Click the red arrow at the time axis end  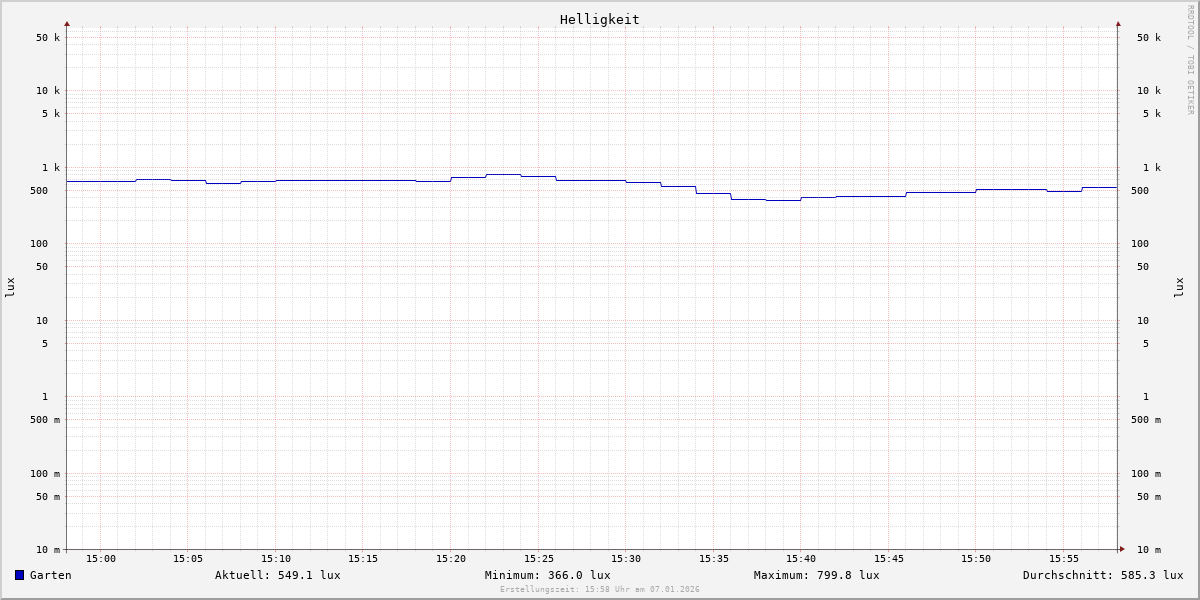click(x=1122, y=549)
